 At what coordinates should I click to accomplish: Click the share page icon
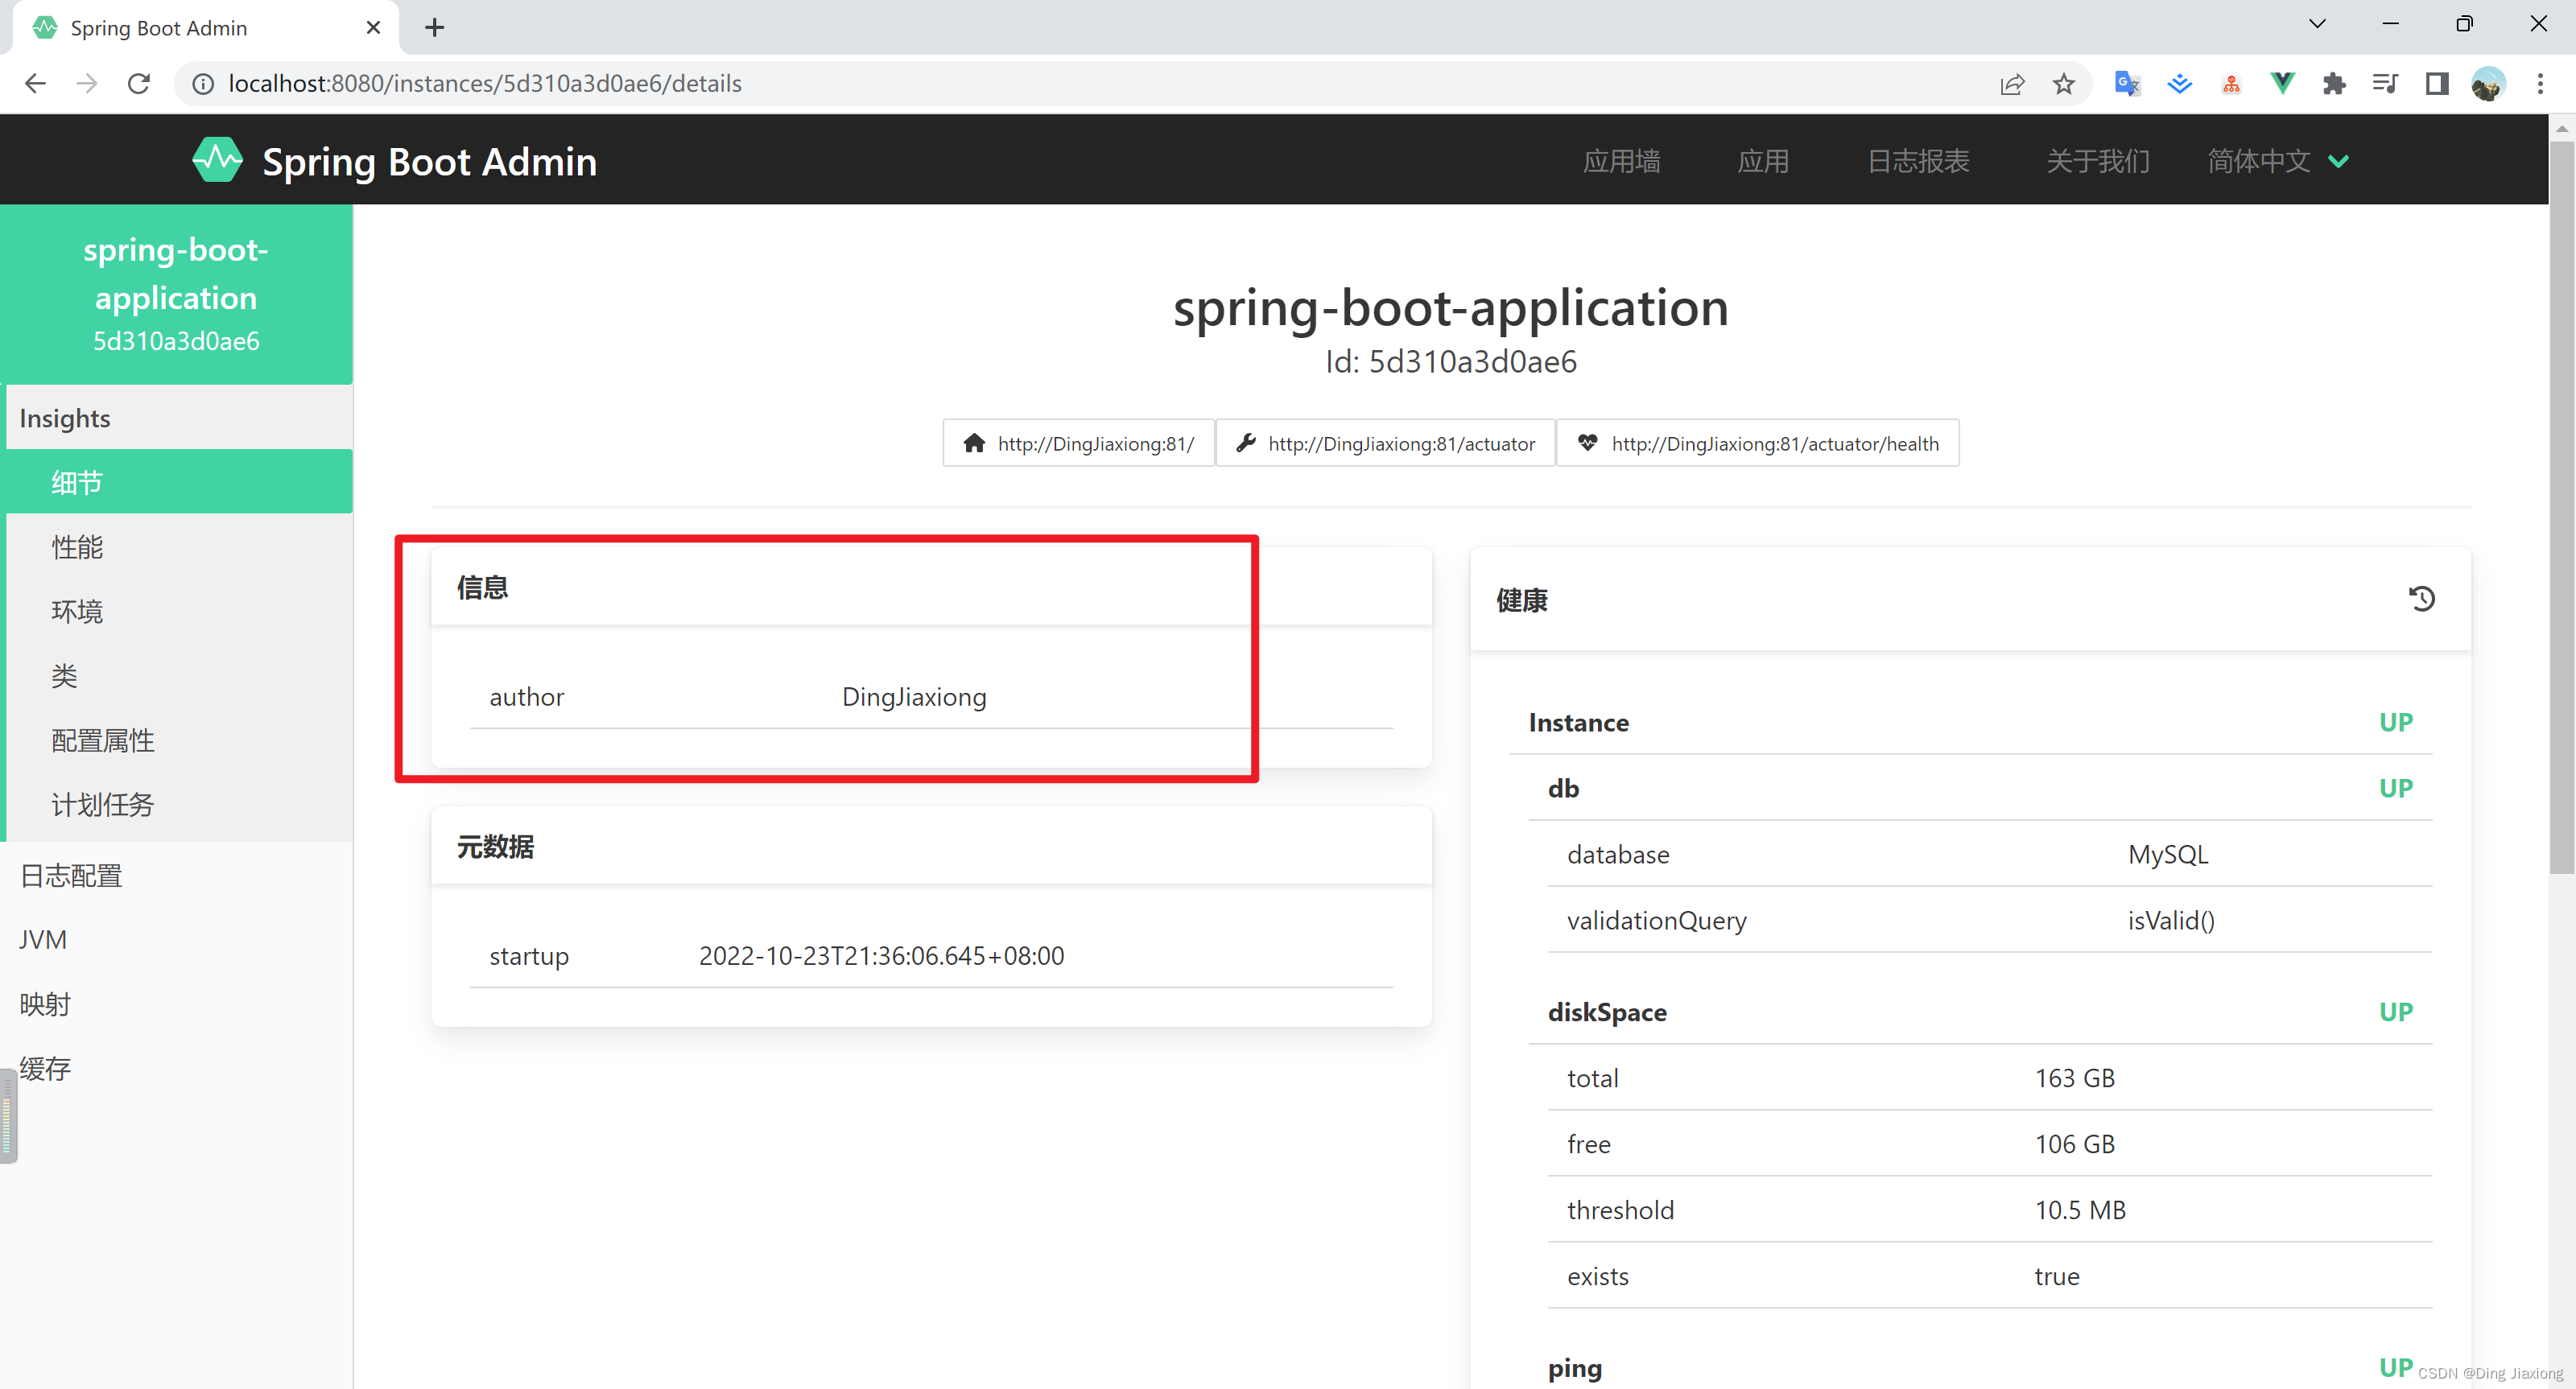(2012, 84)
